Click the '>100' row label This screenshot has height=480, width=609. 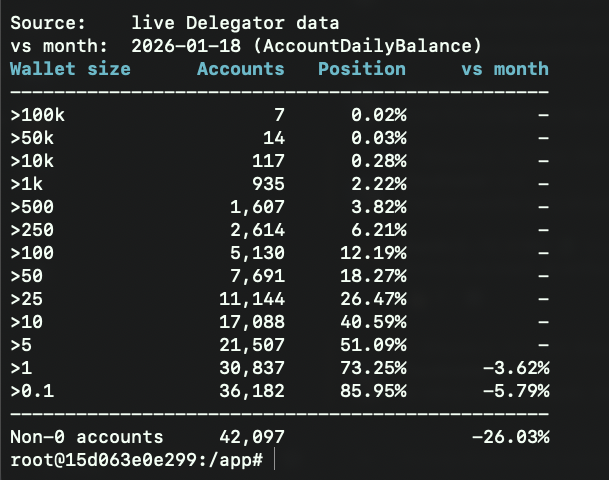pos(32,253)
